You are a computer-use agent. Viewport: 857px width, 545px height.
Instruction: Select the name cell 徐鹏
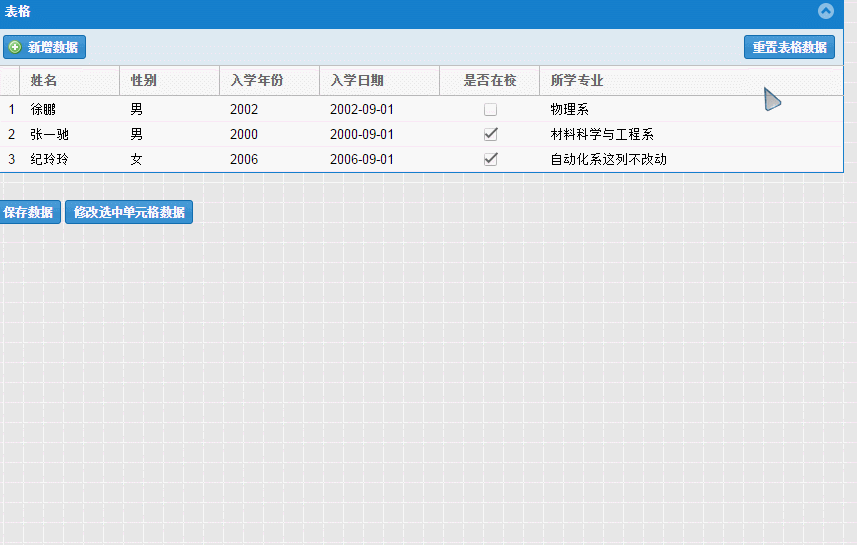[x=69, y=109]
